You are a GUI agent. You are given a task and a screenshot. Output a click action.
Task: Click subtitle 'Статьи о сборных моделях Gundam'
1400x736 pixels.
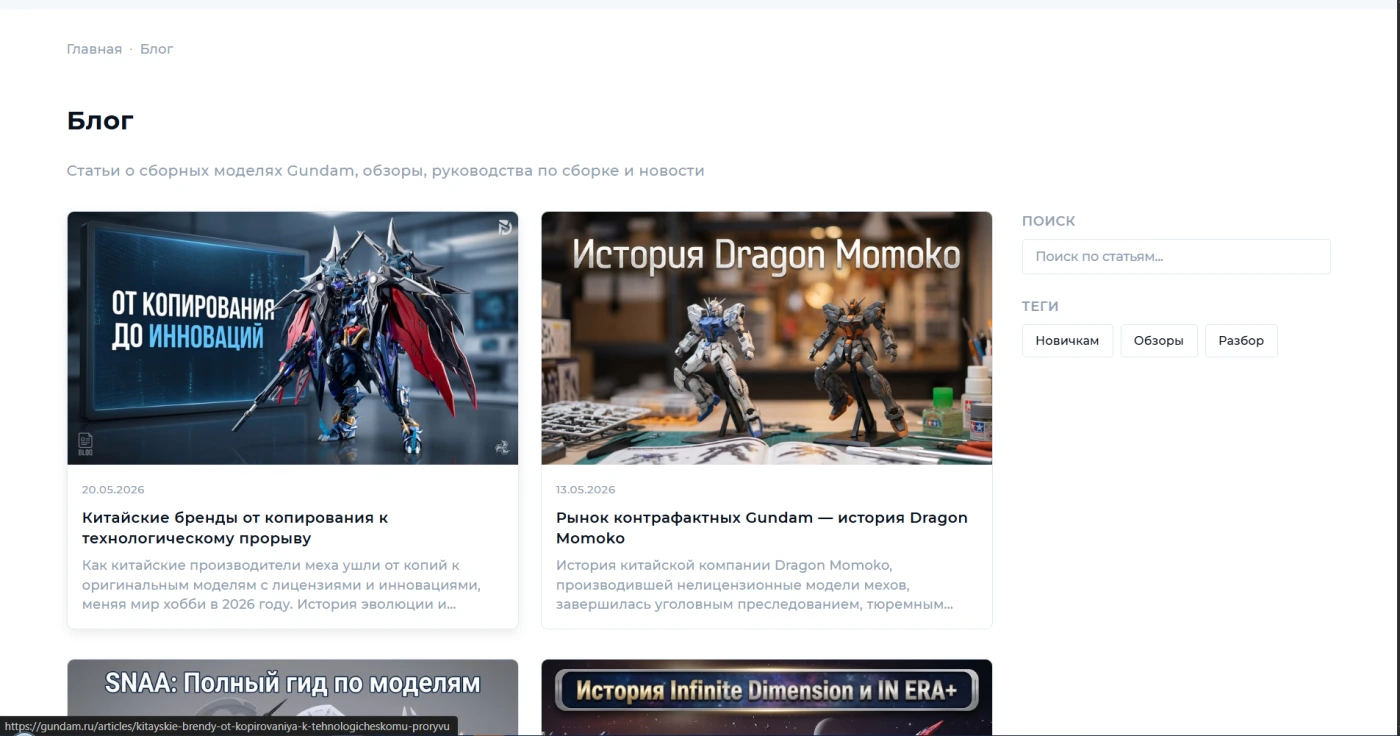pyautogui.click(x=385, y=171)
